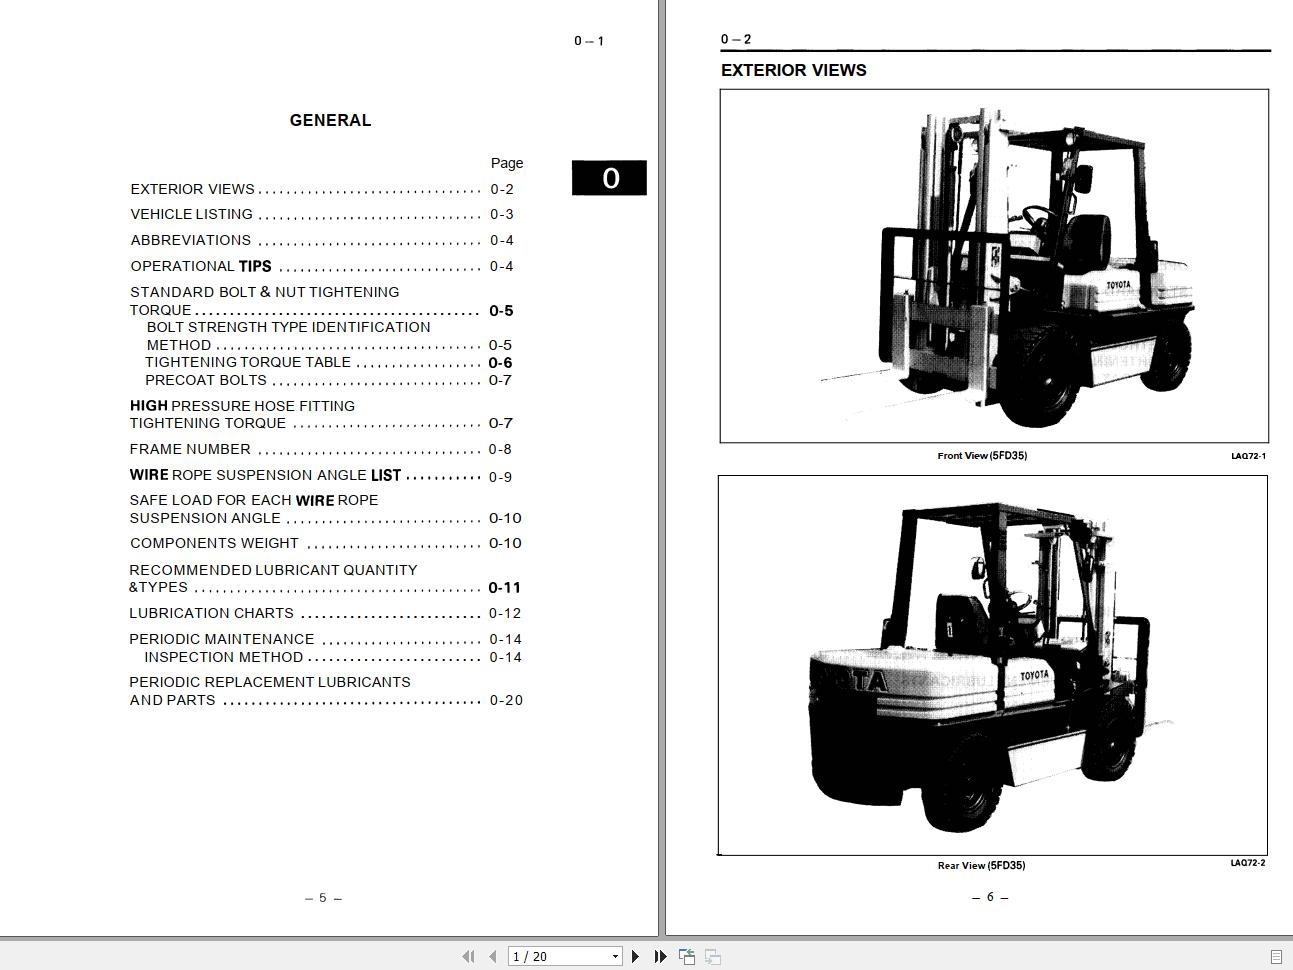Image resolution: width=1293 pixels, height=970 pixels.
Task: Click the Page column label
Action: tap(507, 163)
